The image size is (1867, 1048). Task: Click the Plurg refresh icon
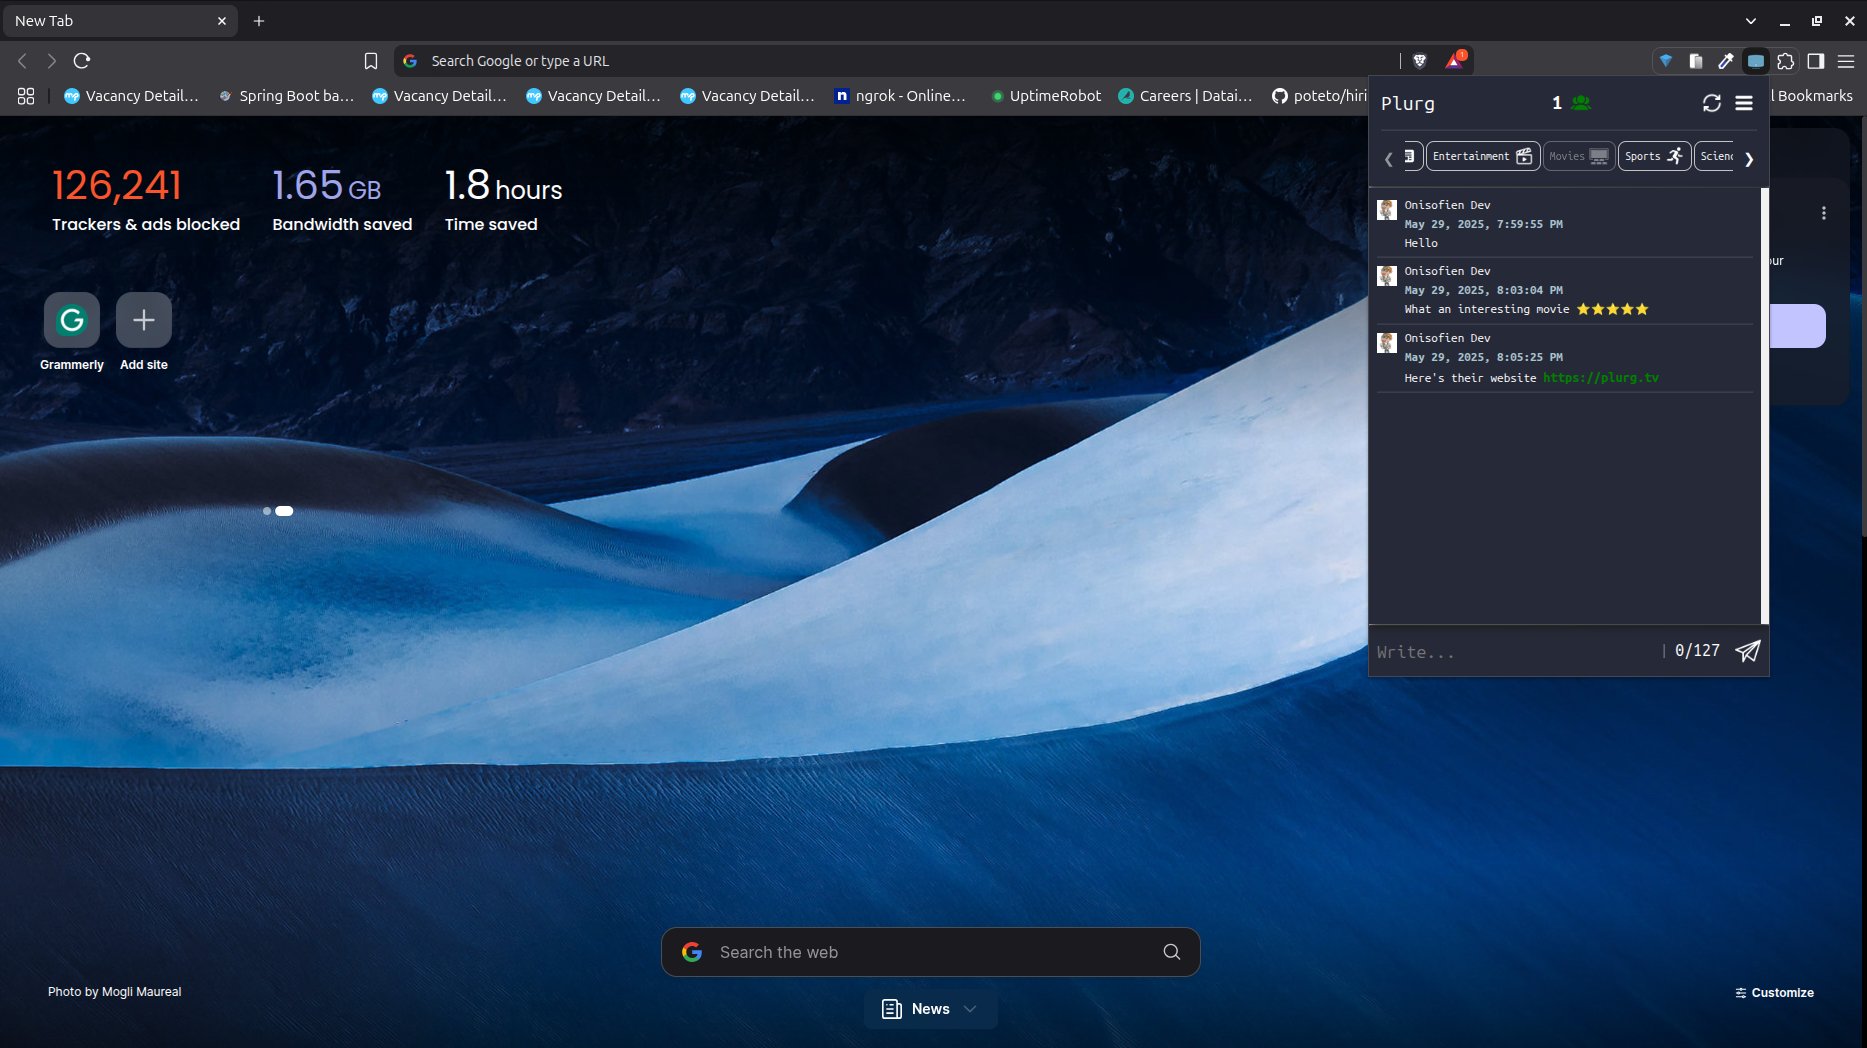(x=1711, y=103)
